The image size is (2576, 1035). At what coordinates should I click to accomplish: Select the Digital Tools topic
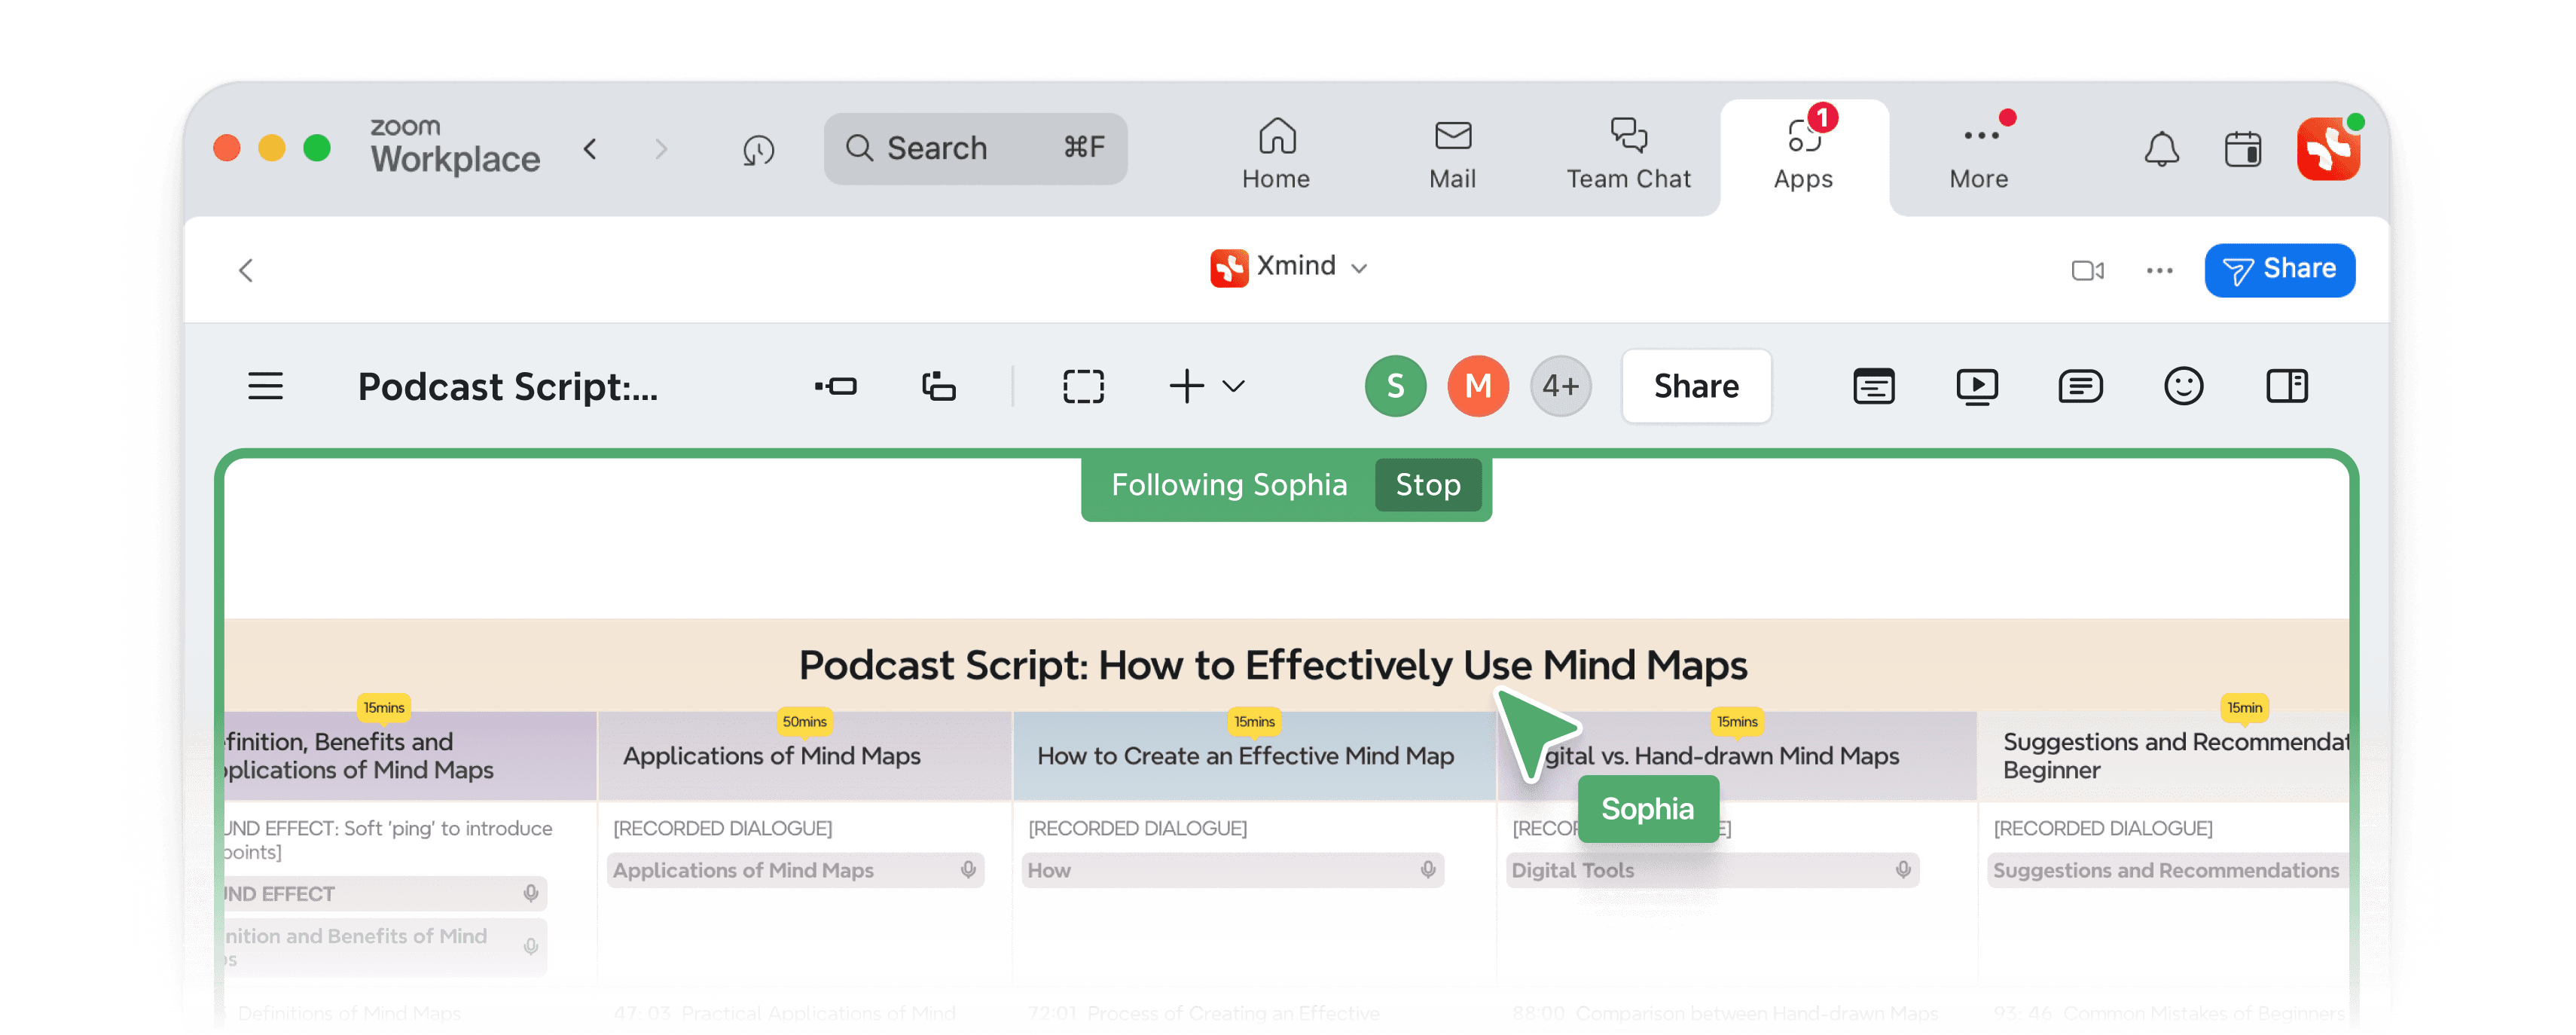1712,870
